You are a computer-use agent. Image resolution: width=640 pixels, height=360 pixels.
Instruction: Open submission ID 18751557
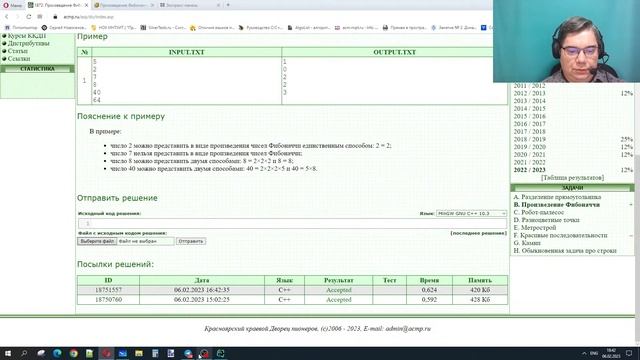pyautogui.click(x=108, y=290)
